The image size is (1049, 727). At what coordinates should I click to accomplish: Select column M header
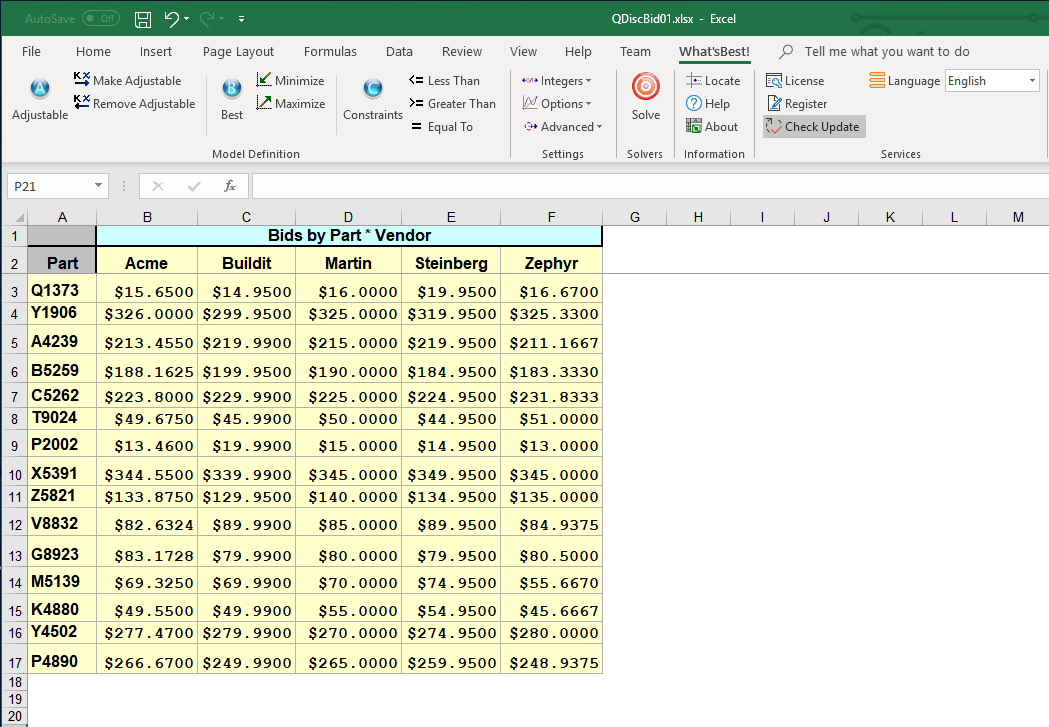(1018, 217)
